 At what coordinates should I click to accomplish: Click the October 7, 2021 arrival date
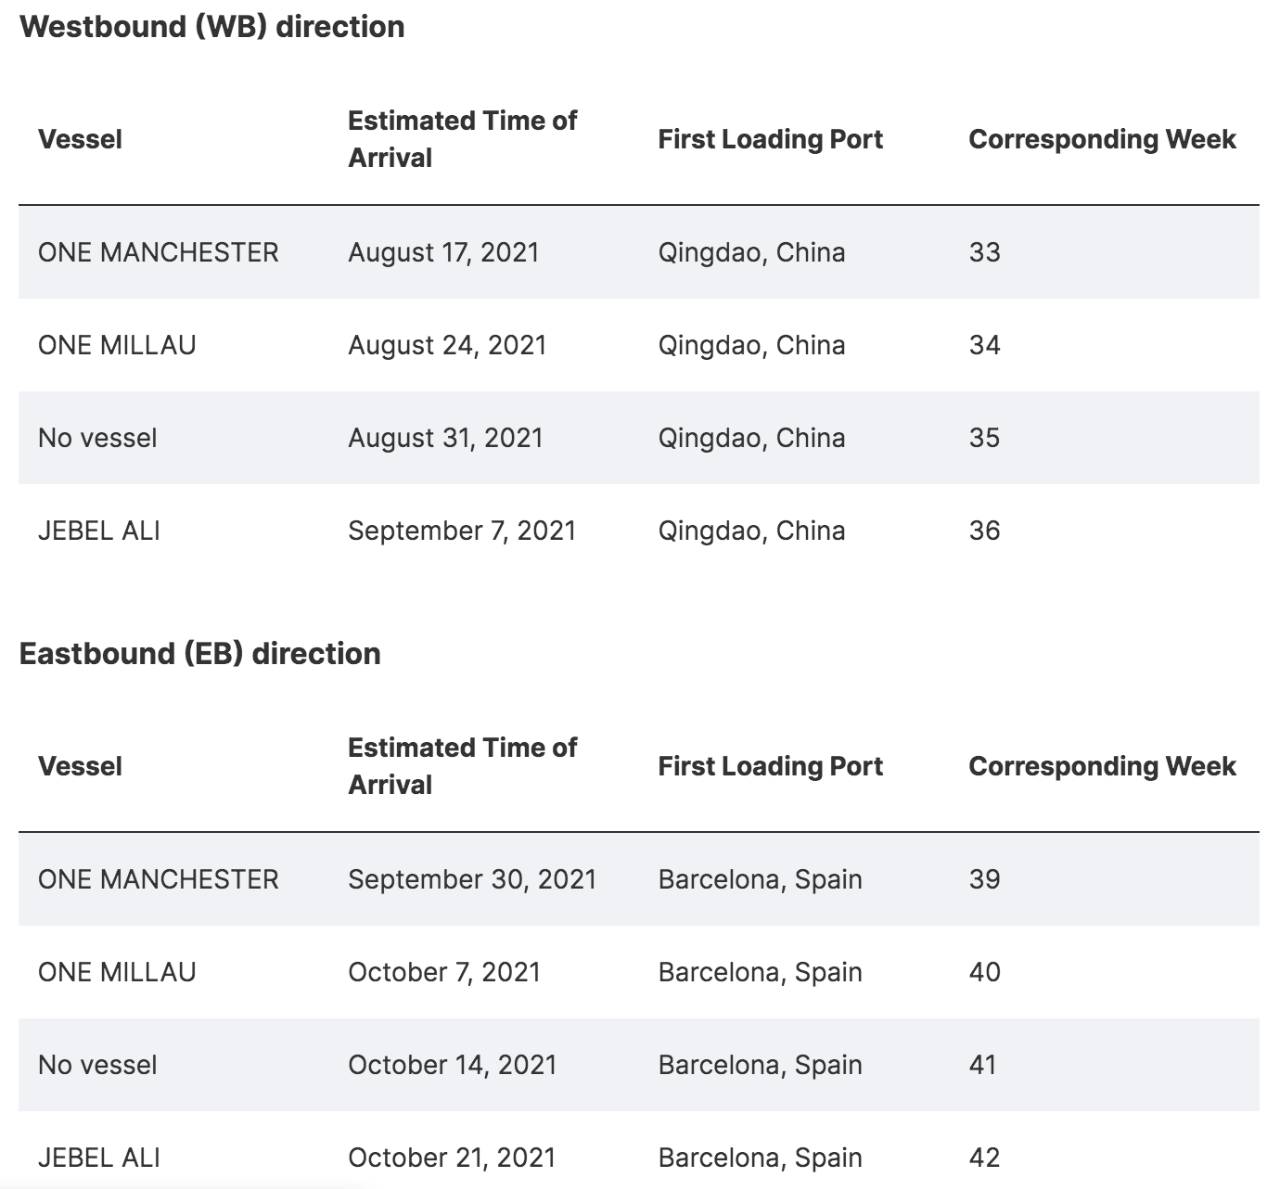coord(444,972)
